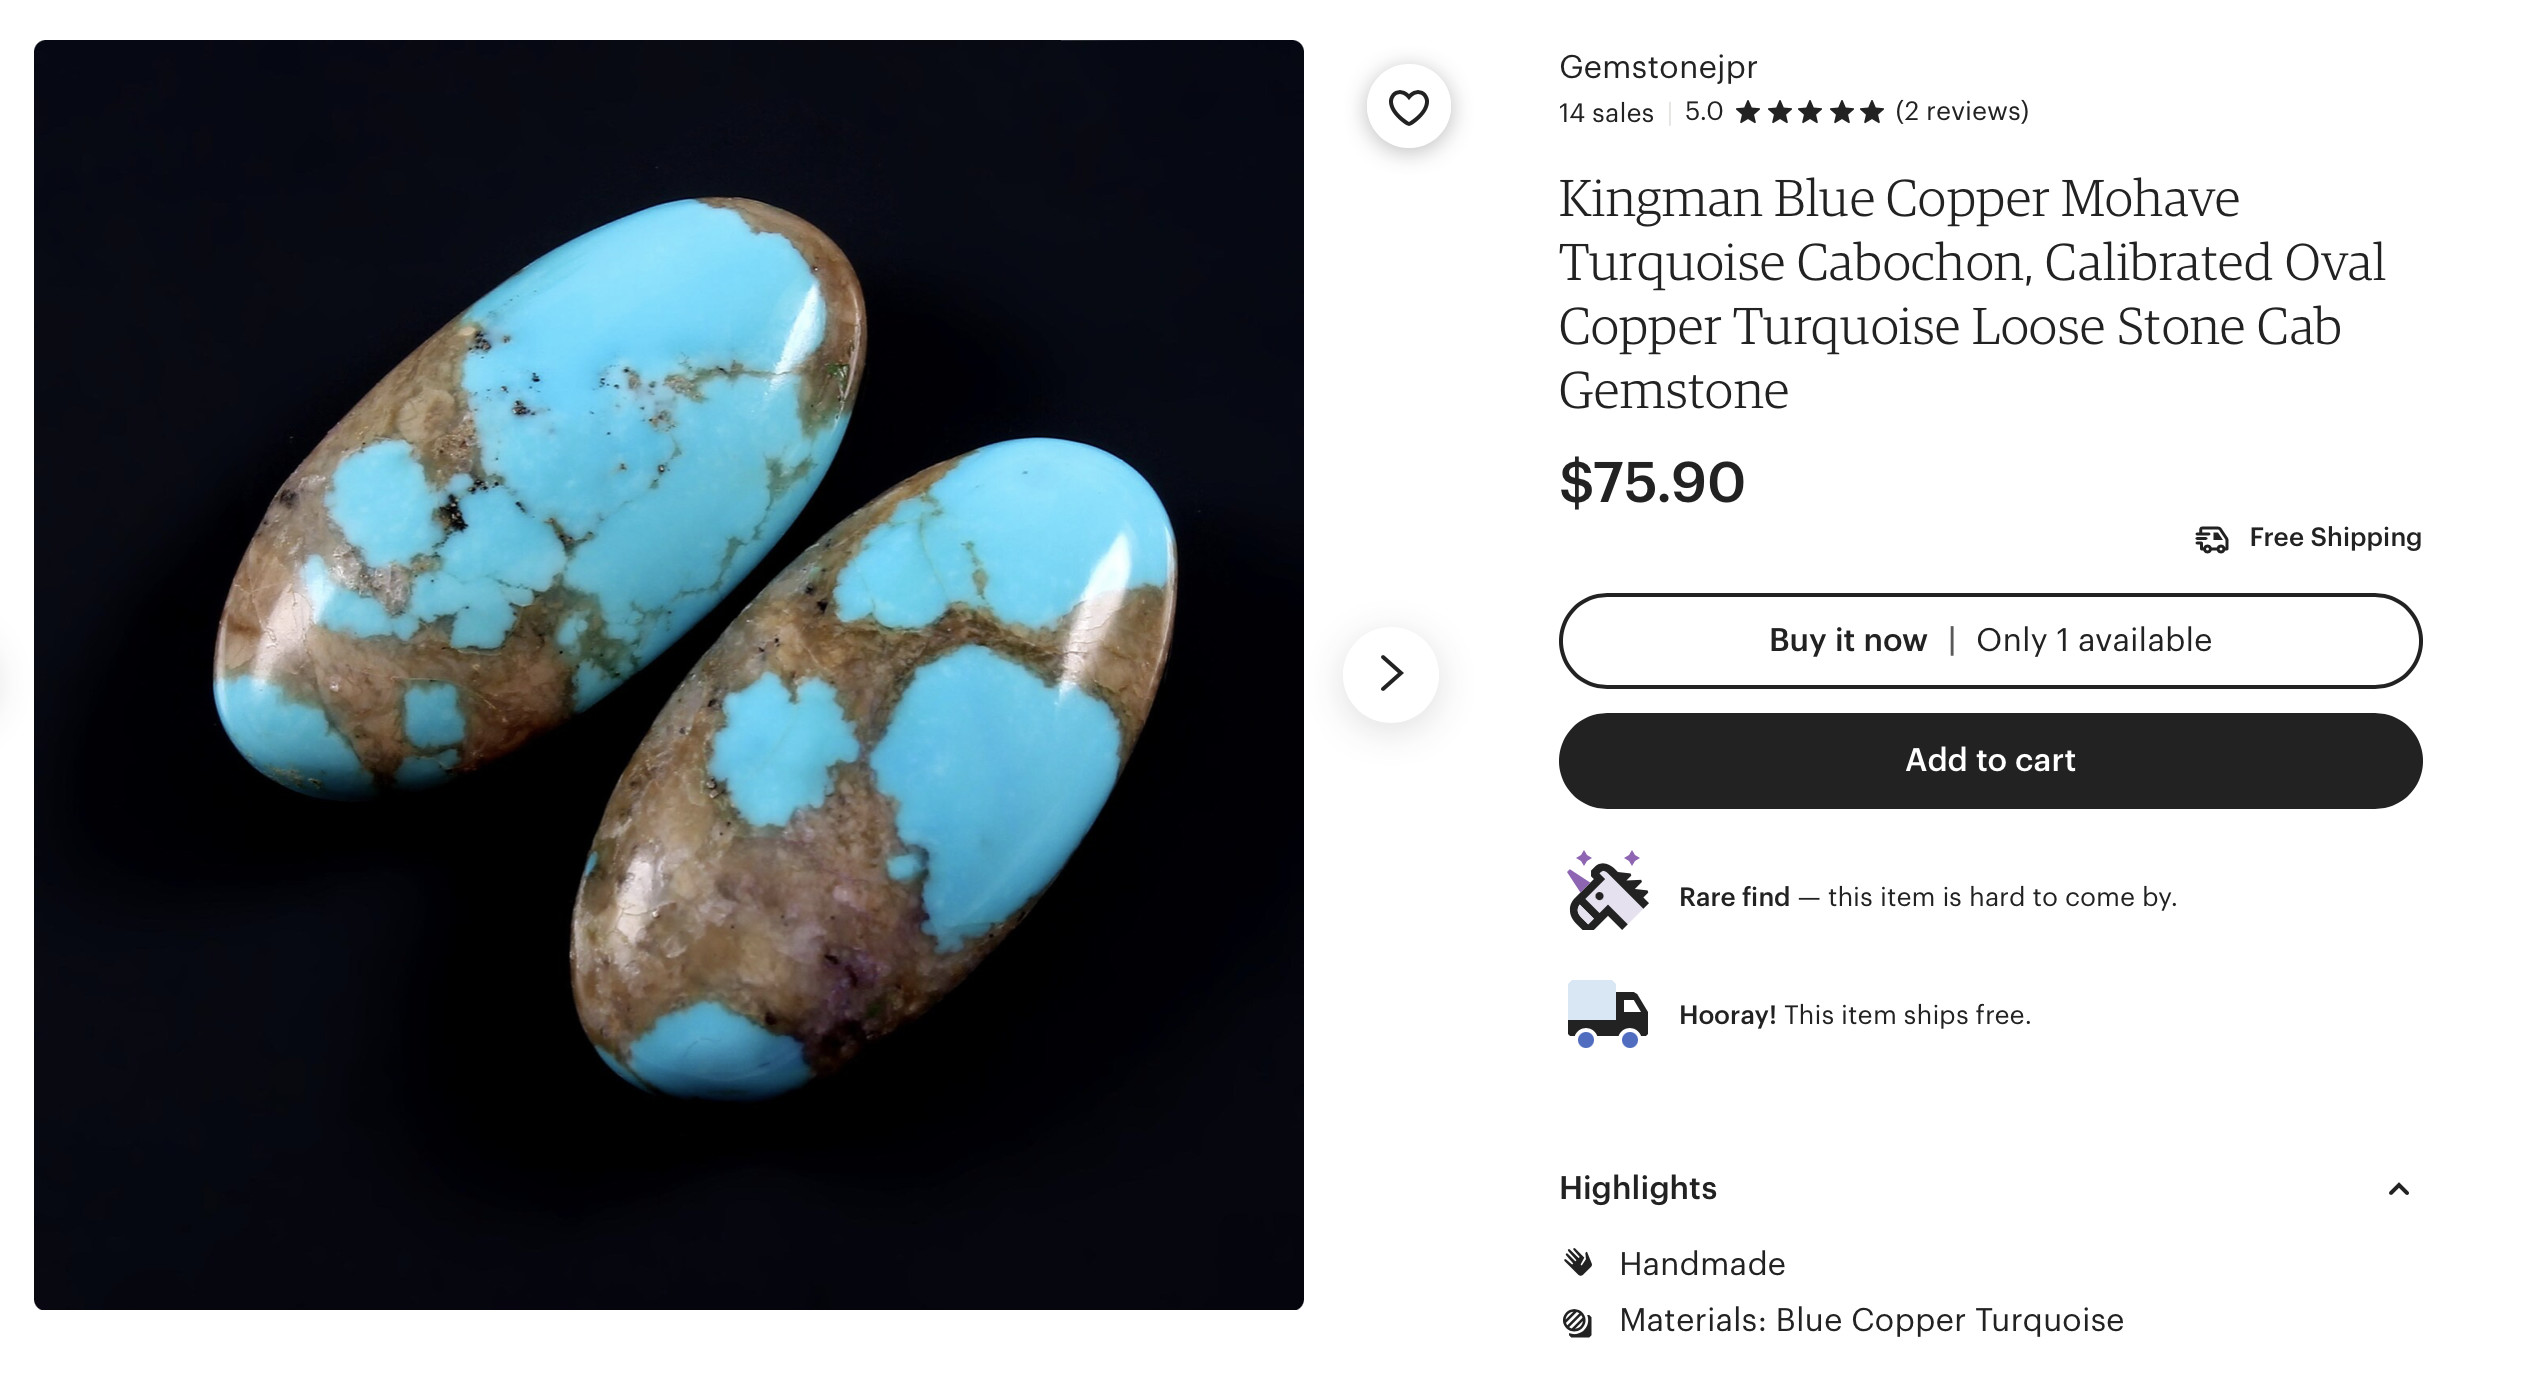The width and height of the screenshot is (2532, 1398).
Task: Click the product title text
Action: click(1970, 294)
